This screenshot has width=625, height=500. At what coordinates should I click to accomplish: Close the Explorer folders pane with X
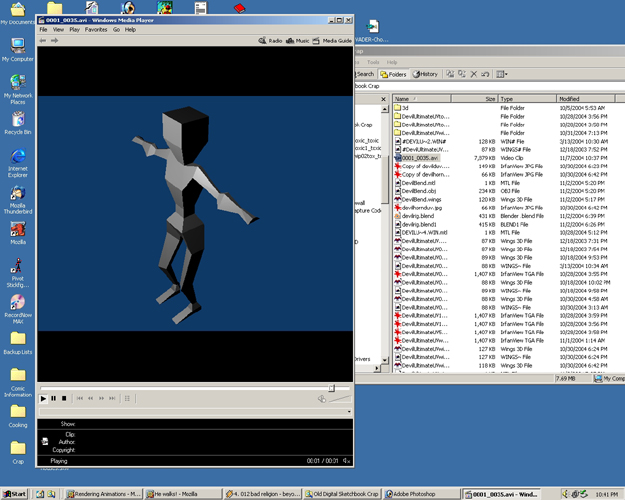[383, 99]
